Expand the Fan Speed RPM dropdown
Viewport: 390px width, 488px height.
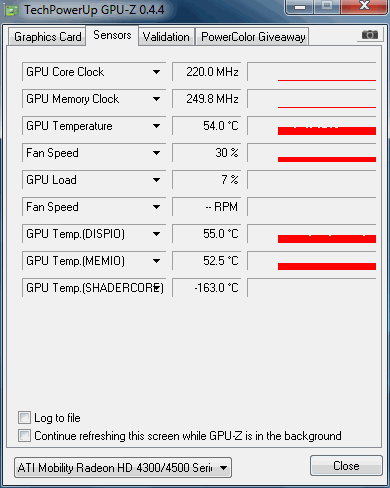click(156, 207)
